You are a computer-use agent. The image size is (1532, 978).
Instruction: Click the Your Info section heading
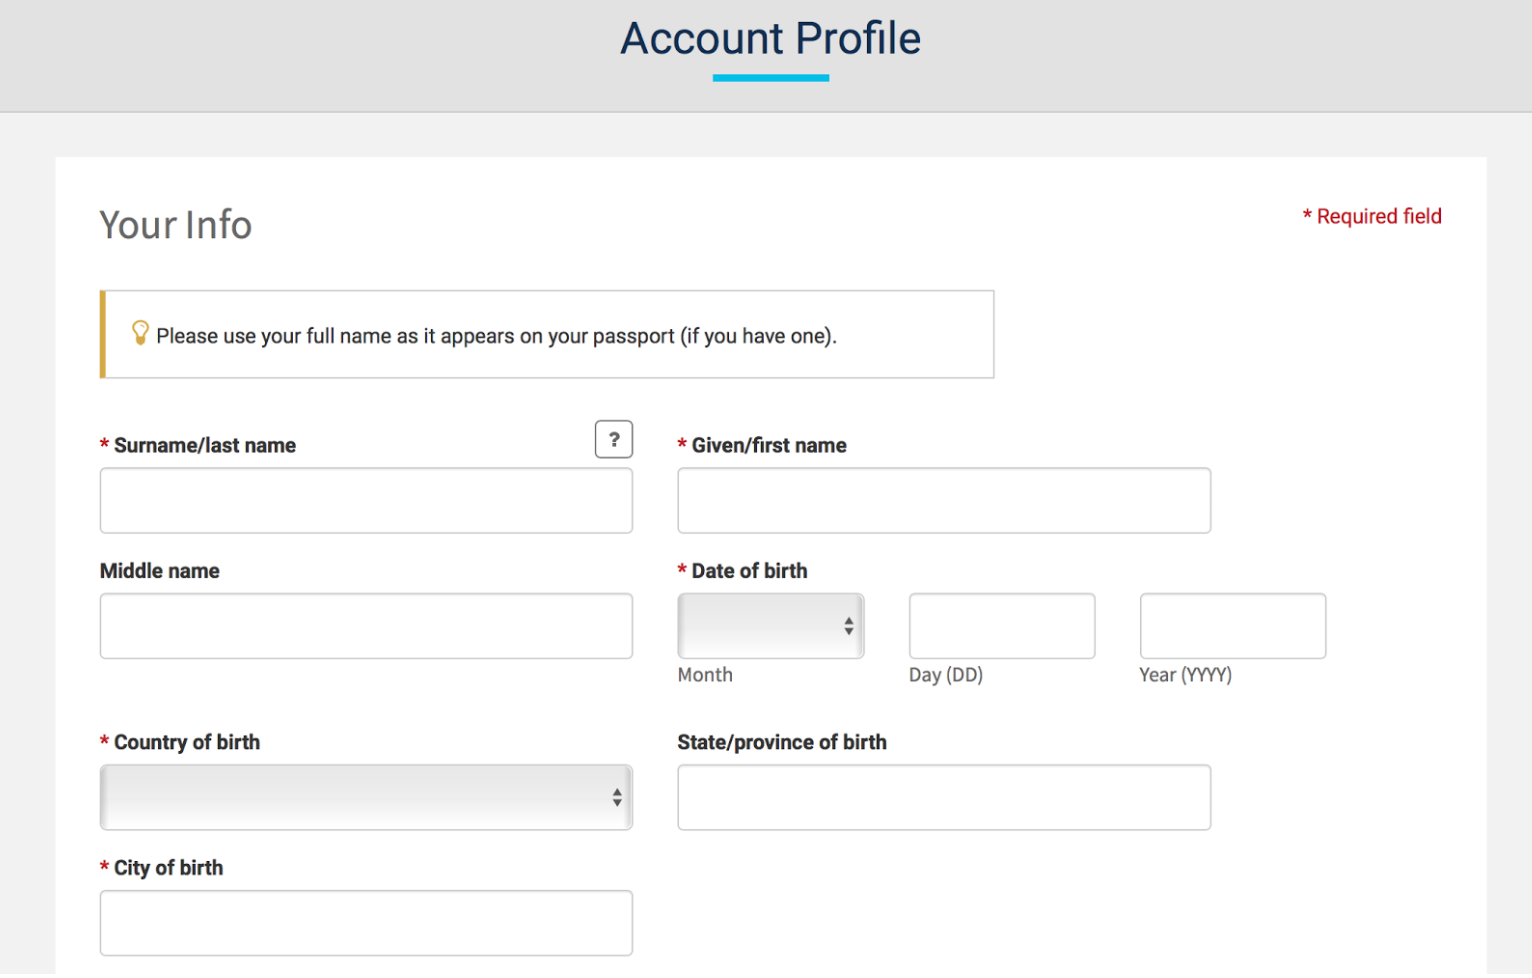coord(176,225)
